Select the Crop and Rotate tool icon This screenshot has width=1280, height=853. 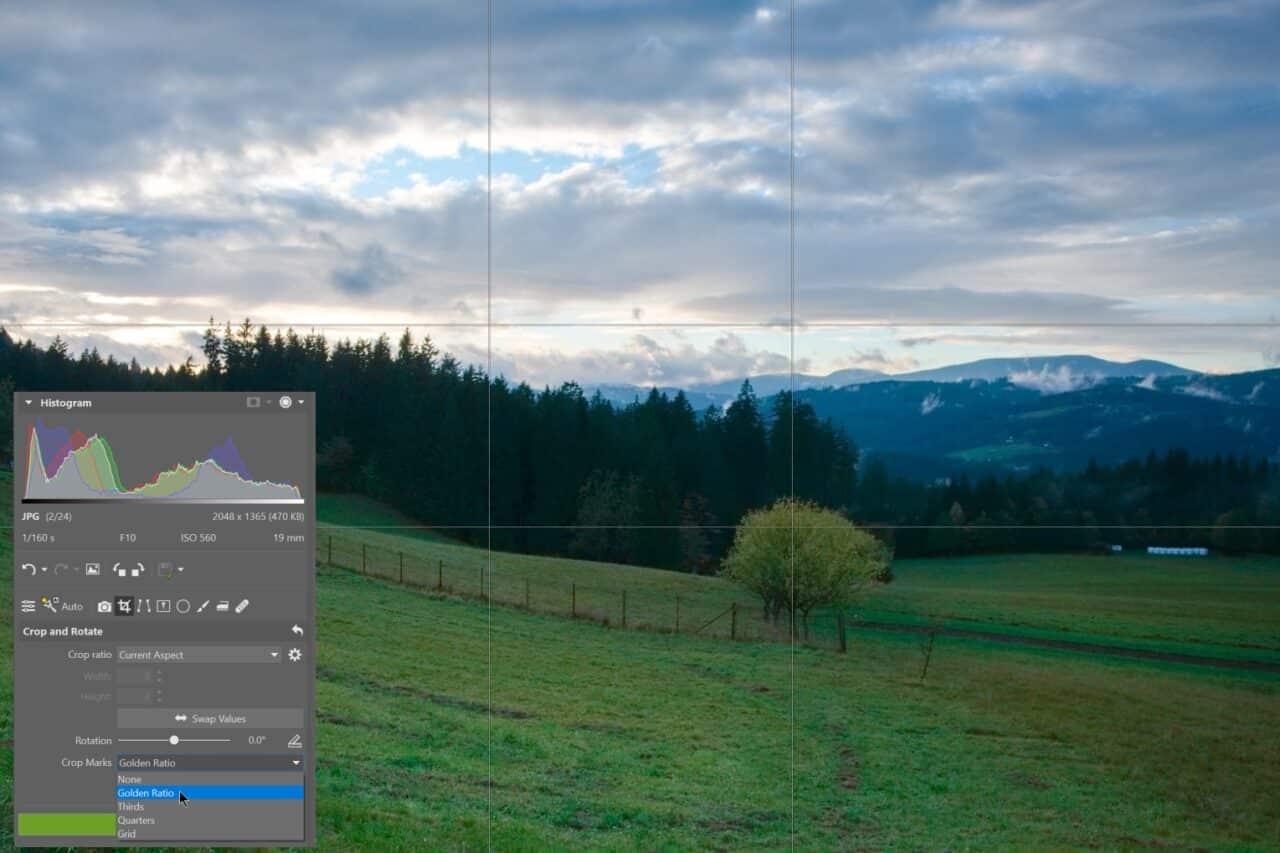click(x=125, y=606)
